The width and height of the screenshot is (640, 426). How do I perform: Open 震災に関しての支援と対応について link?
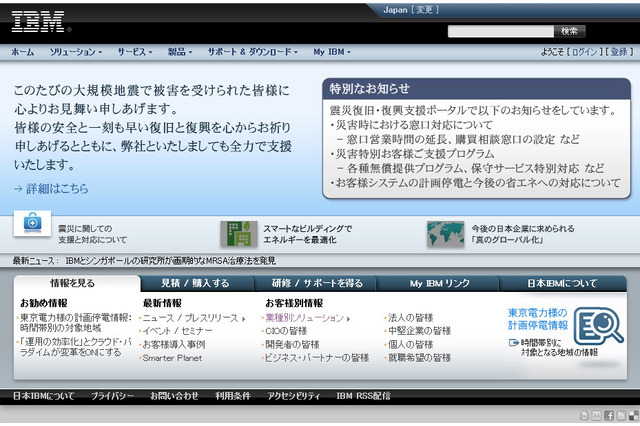(92, 234)
